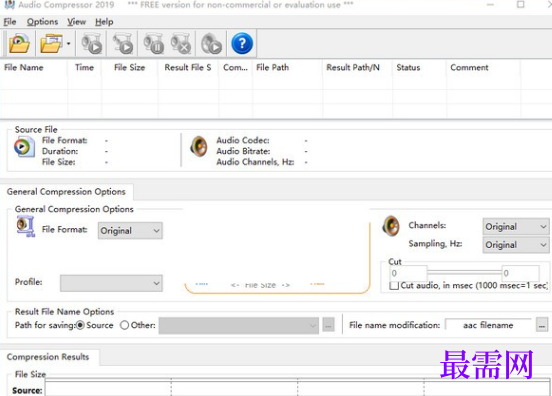The height and width of the screenshot is (396, 552).
Task: Click the Source file size bar
Action: click(297, 389)
